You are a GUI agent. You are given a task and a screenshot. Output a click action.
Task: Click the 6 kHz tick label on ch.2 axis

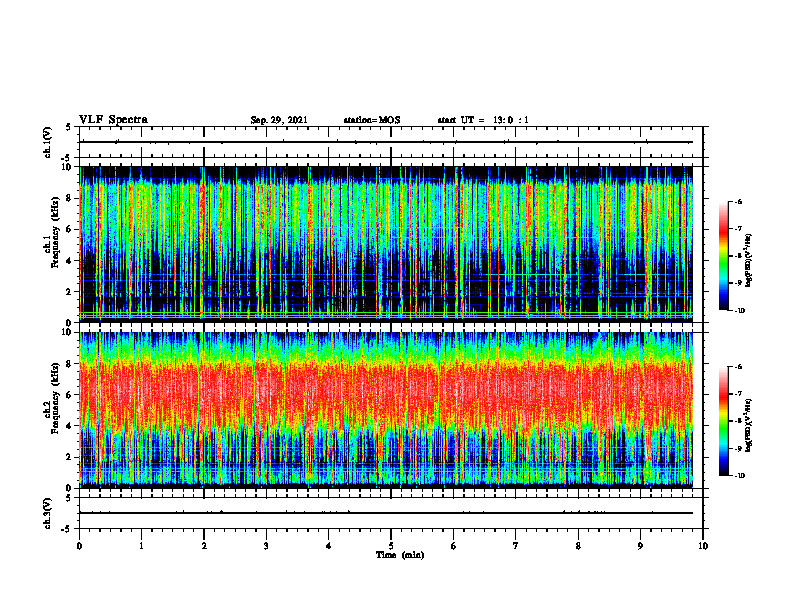coord(70,395)
